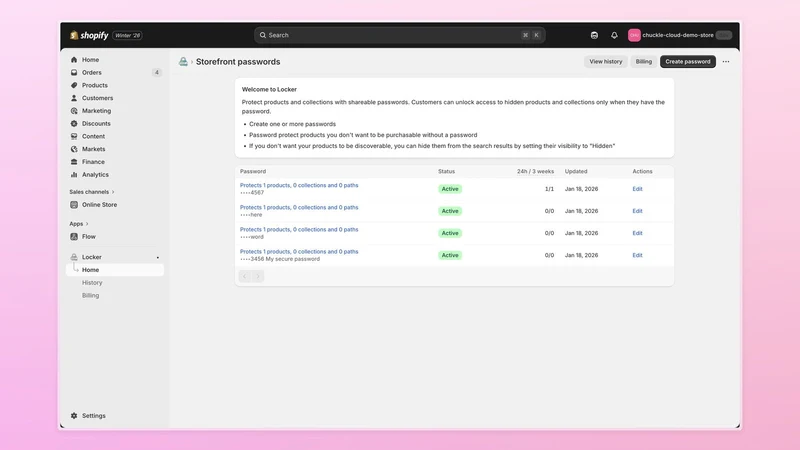Click the Analytics bar chart icon
Image resolution: width=800 pixels, height=450 pixels.
click(x=74, y=174)
